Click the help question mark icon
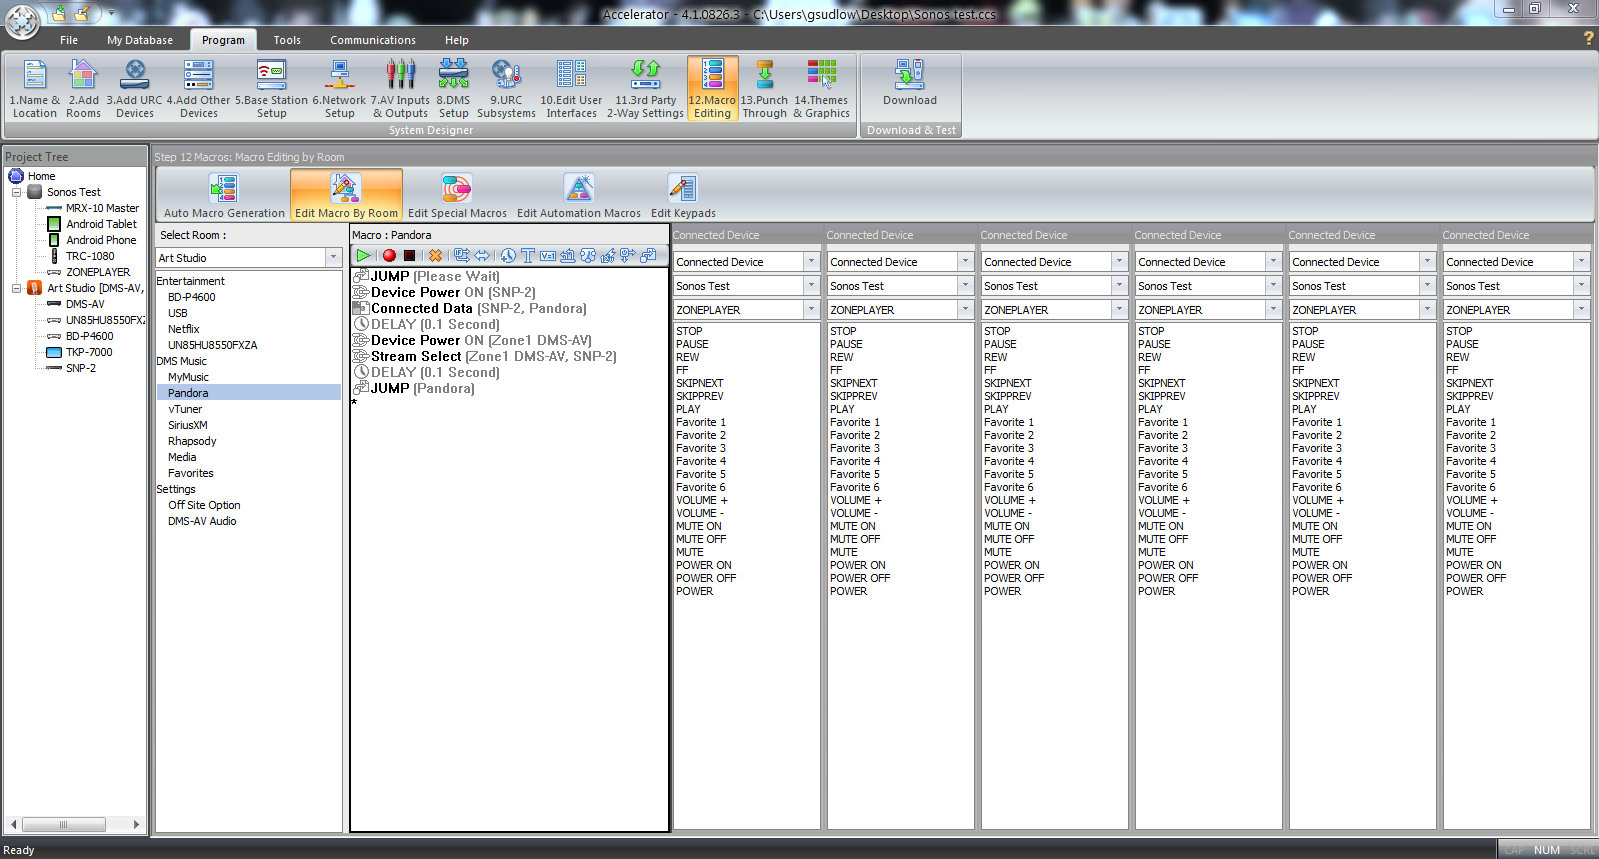This screenshot has height=859, width=1599. 1588,38
